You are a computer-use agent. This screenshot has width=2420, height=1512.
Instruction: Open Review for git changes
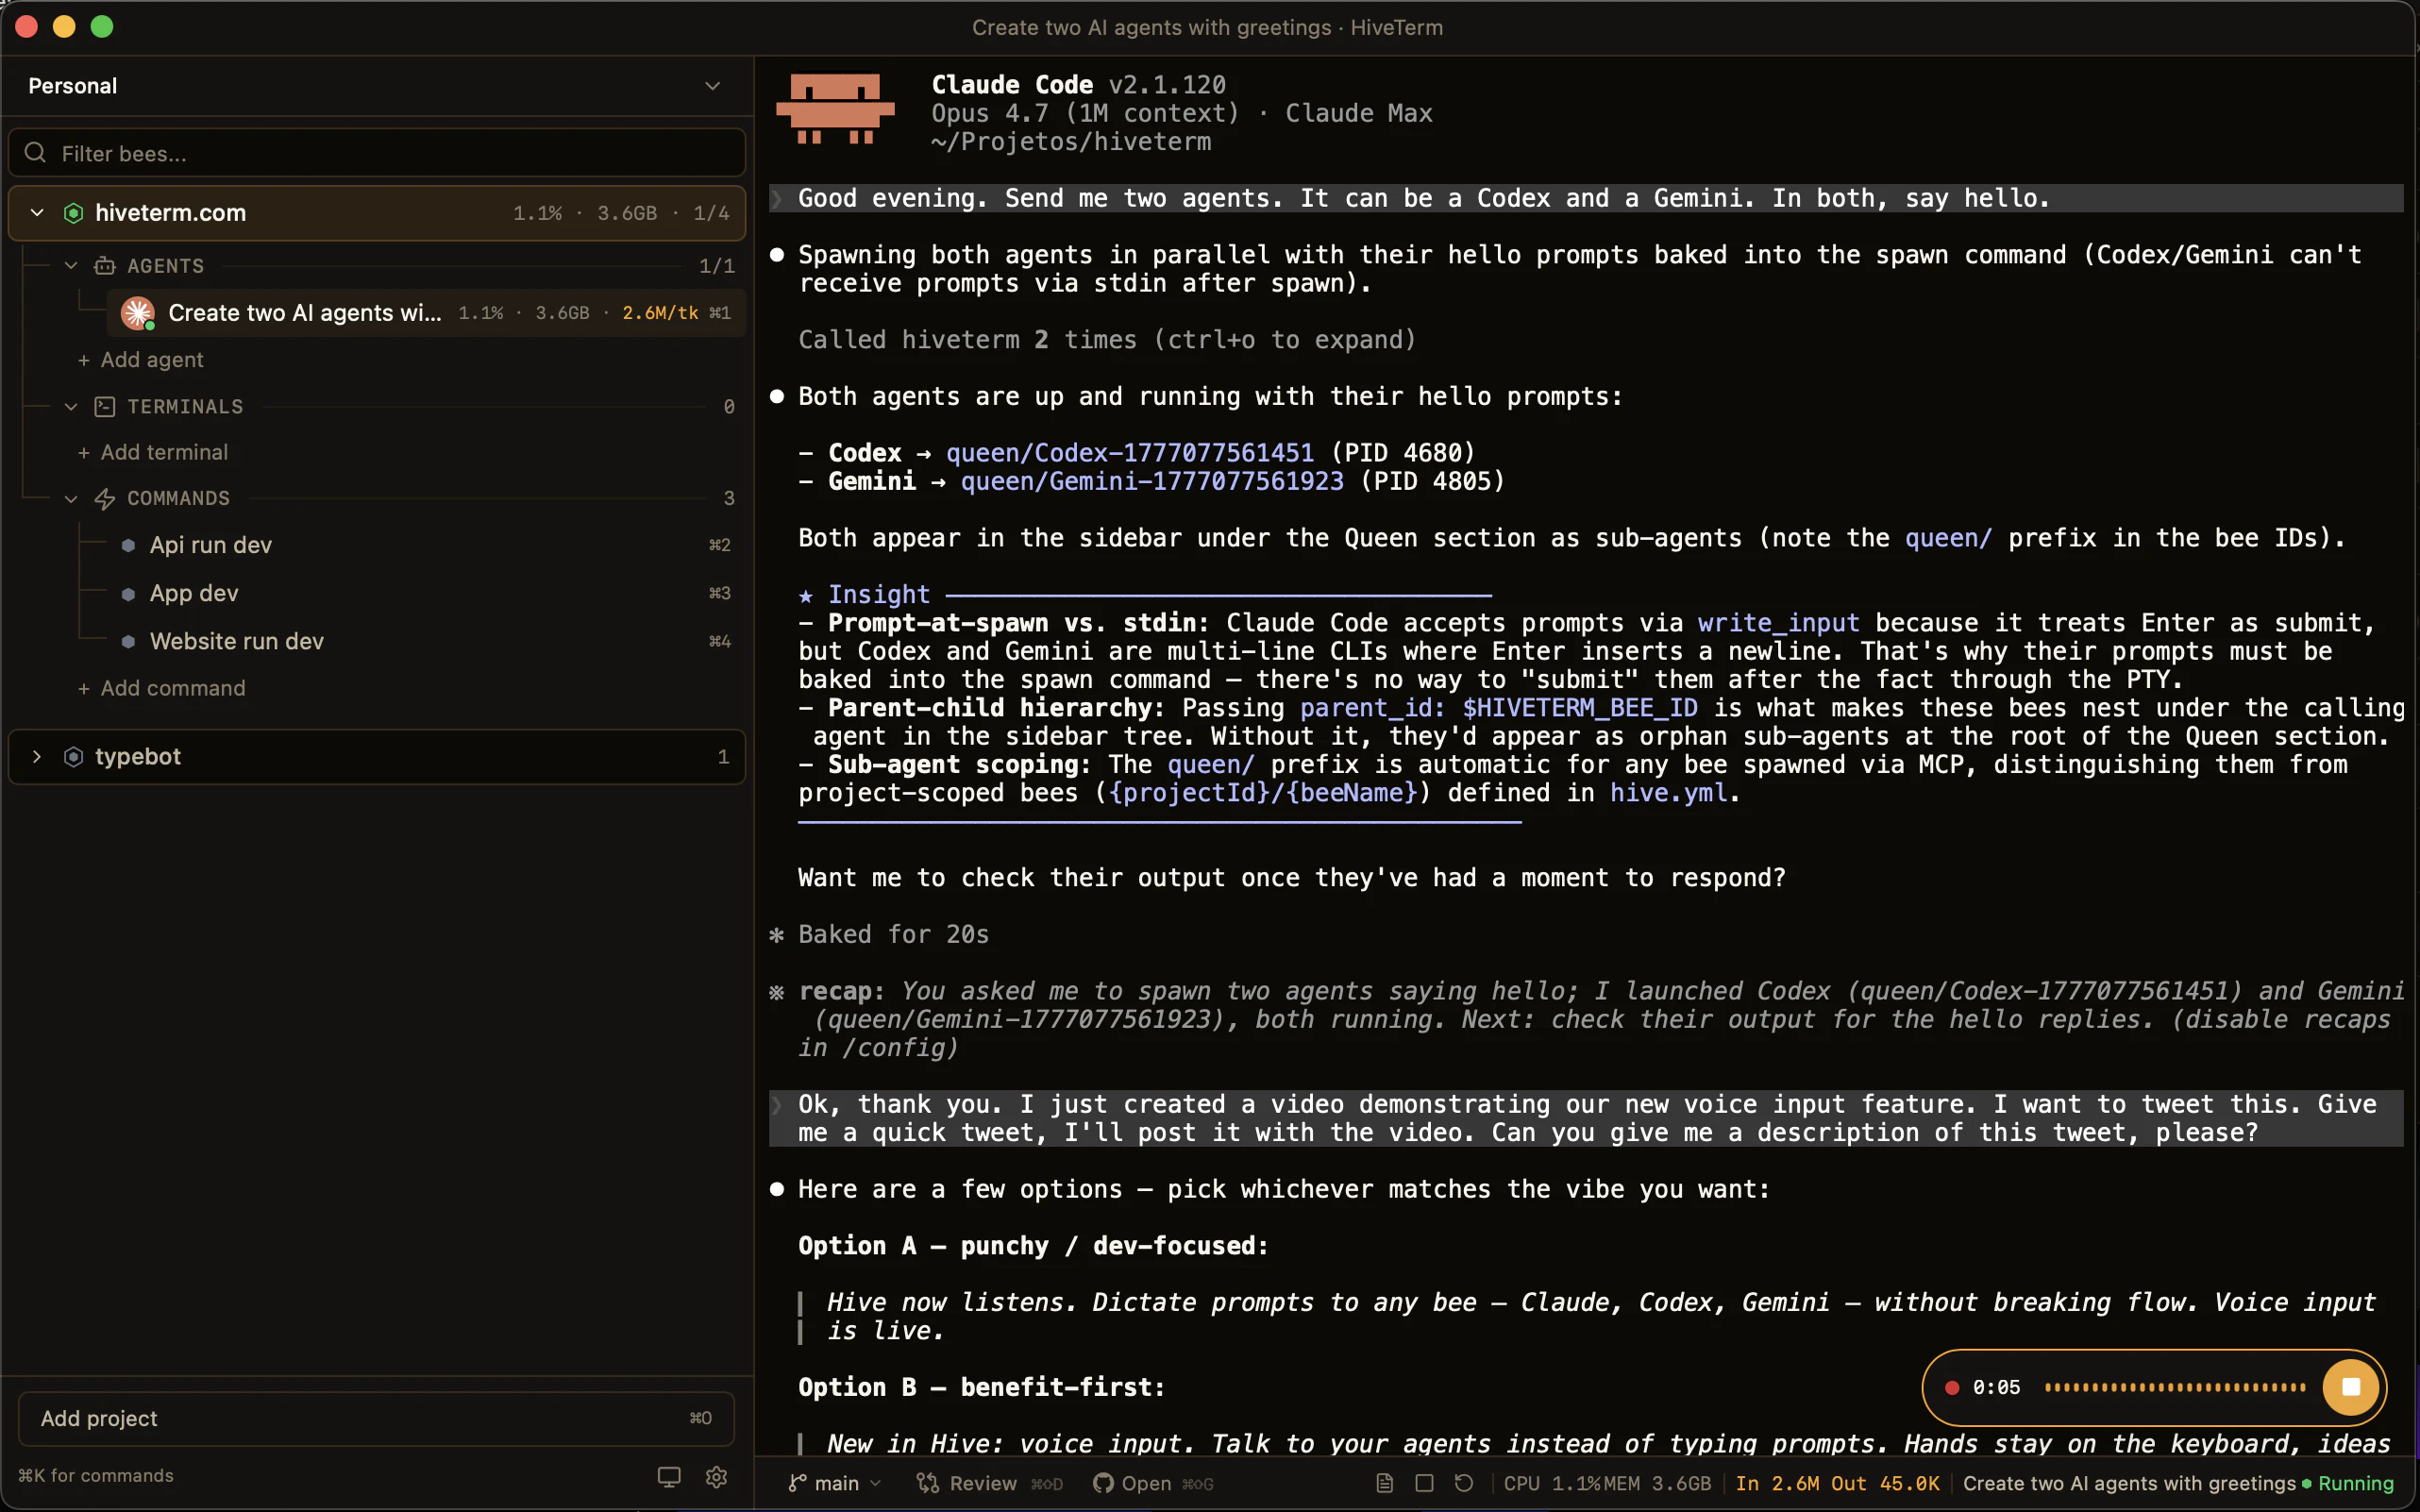968,1483
